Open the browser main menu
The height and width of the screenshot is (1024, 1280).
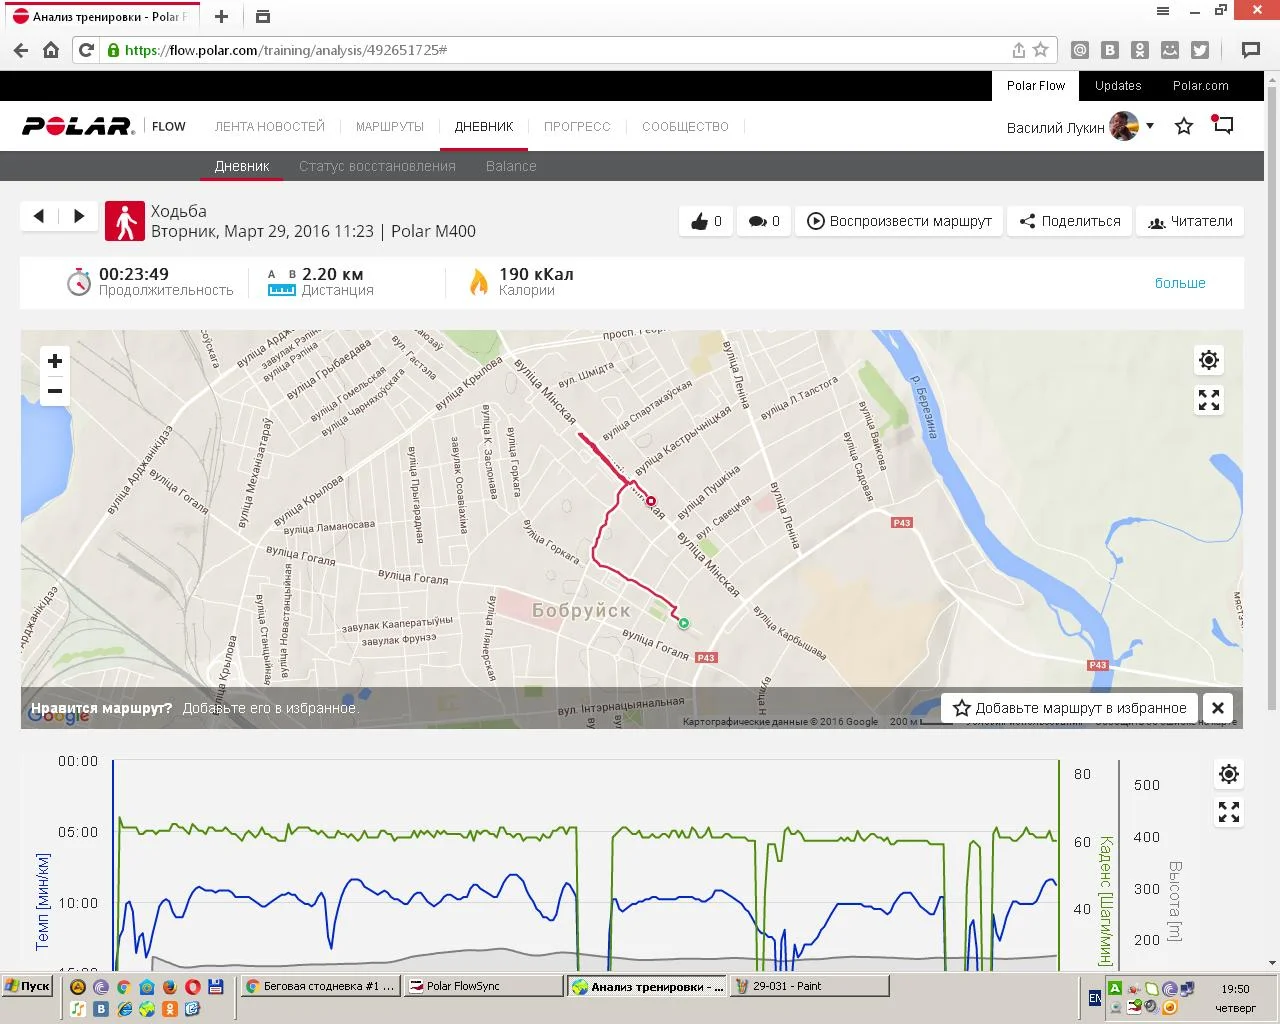[1163, 11]
